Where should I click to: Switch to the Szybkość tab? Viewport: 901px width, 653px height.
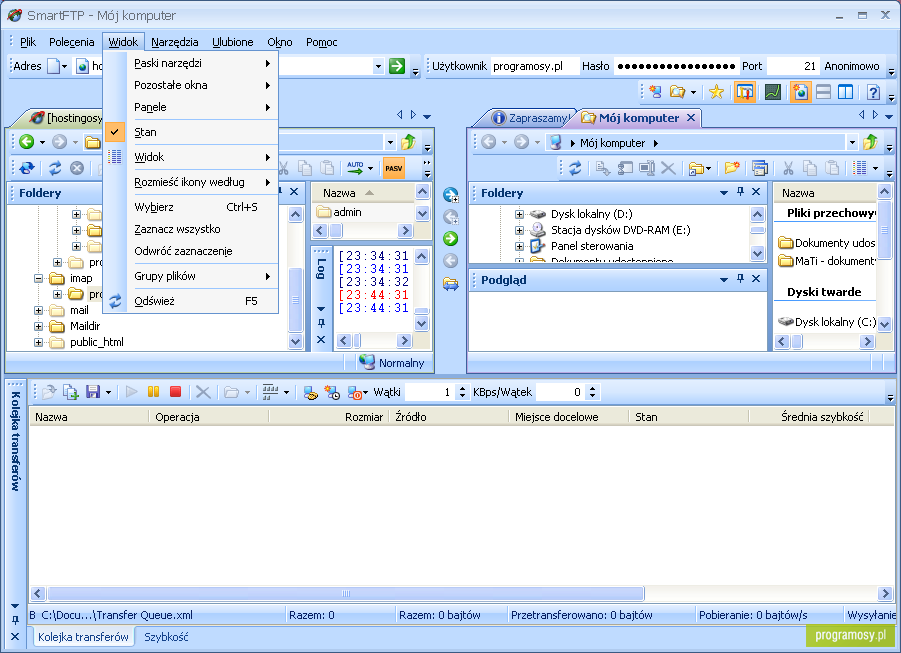(x=166, y=637)
